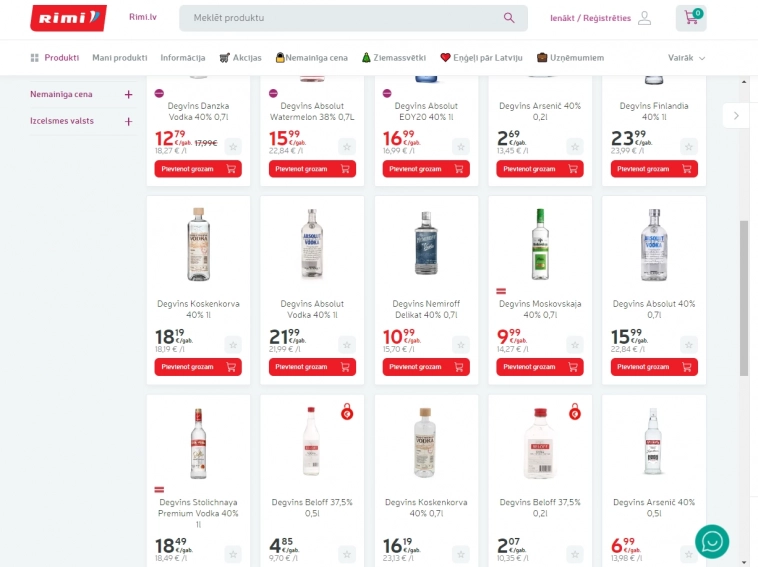Click the Produkti grid icon
This screenshot has width=758, height=567.
point(35,58)
